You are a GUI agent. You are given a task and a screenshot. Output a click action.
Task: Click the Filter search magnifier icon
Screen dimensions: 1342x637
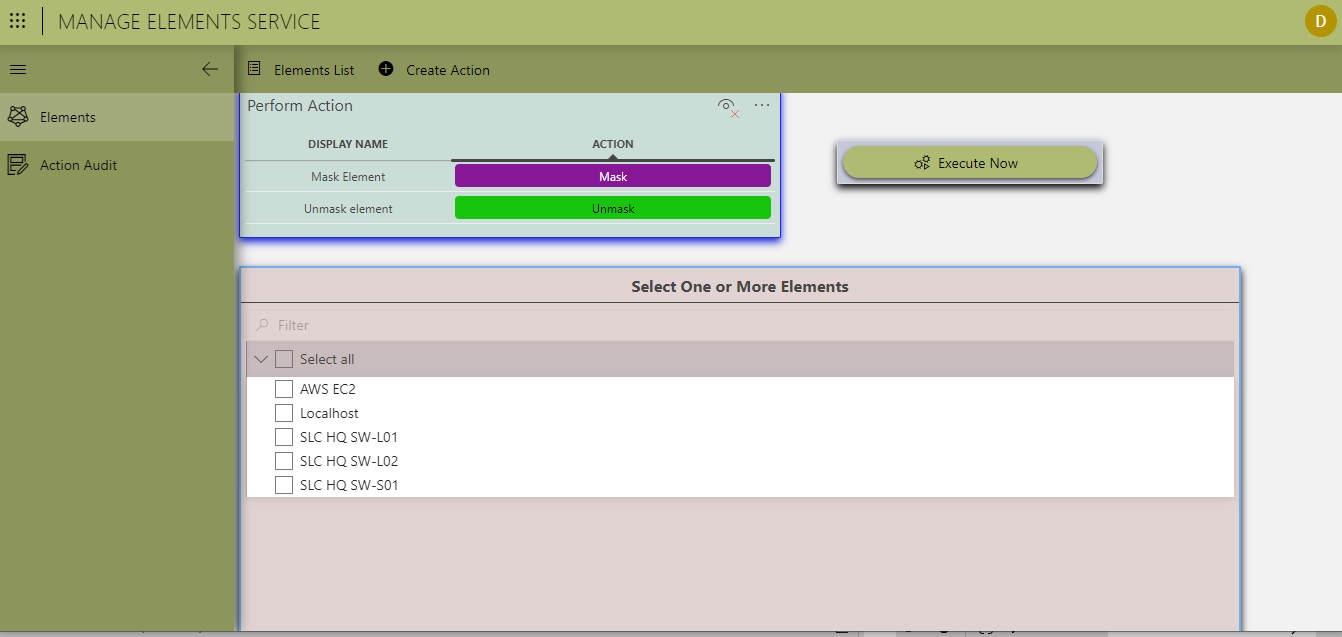pos(263,325)
